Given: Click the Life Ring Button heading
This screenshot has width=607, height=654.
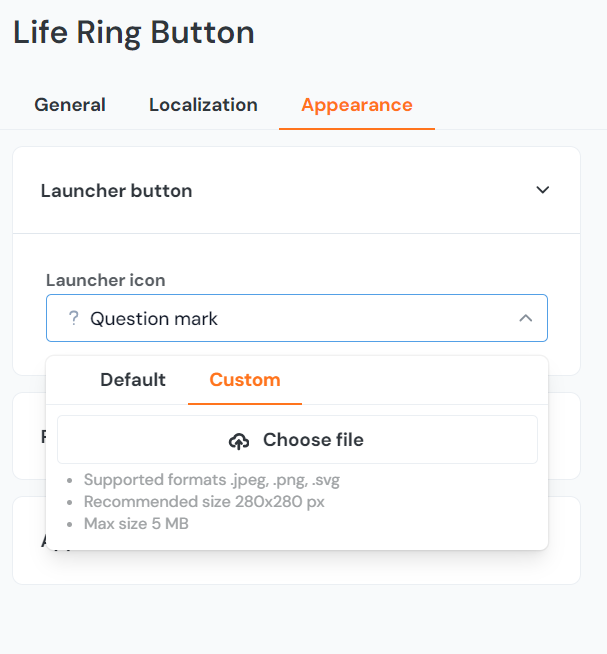Looking at the screenshot, I should [x=134, y=32].
